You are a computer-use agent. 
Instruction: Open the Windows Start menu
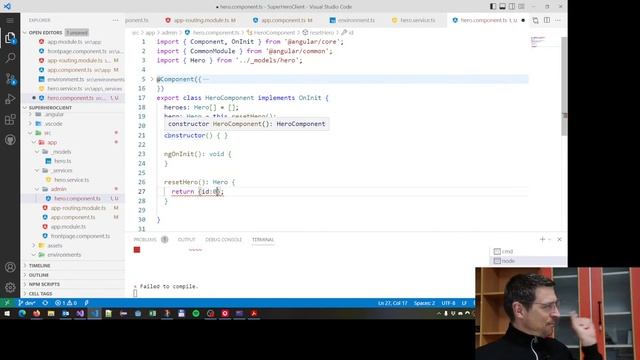[x=7, y=313]
